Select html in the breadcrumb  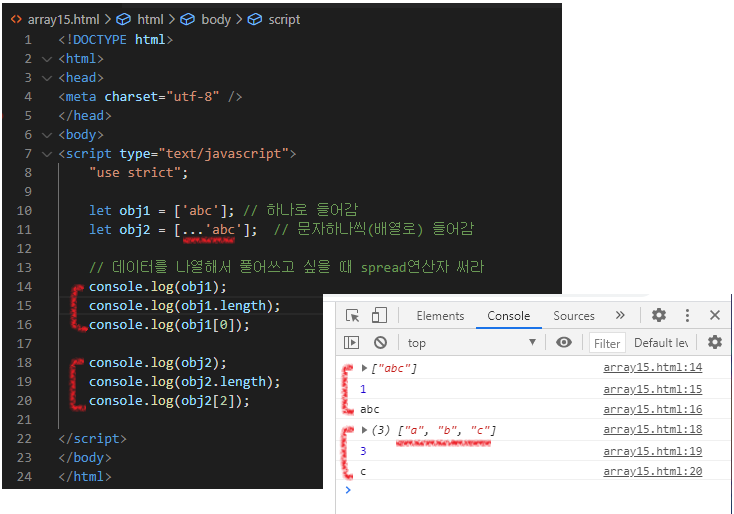click(150, 20)
